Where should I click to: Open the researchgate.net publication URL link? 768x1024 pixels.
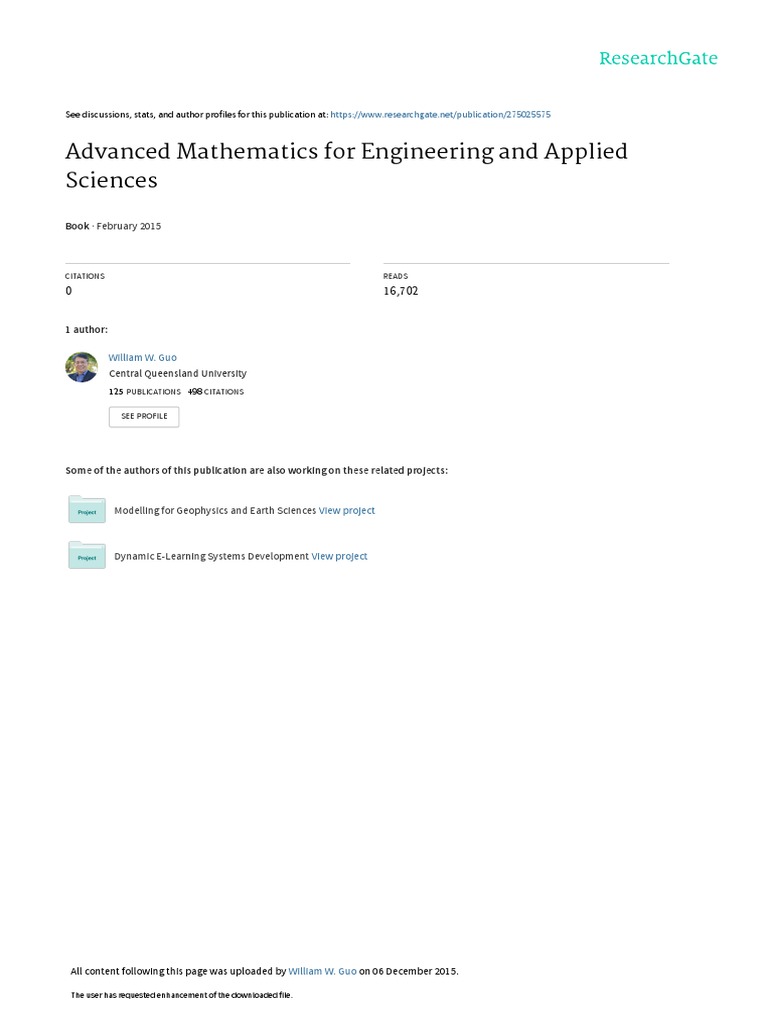point(440,115)
